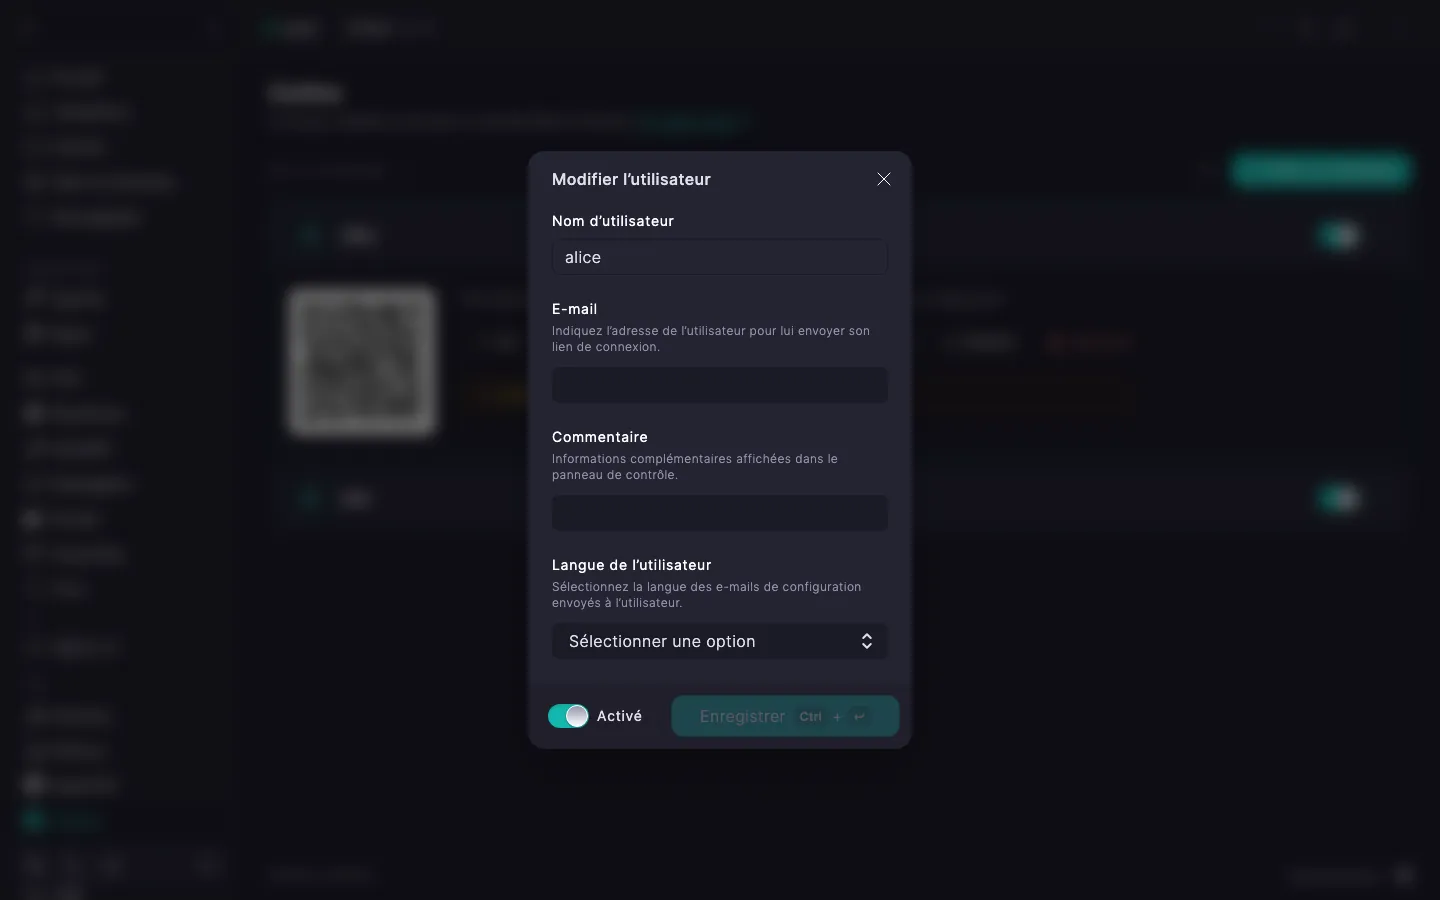Close the Modifier l'utilisateur dialog

click(x=884, y=179)
